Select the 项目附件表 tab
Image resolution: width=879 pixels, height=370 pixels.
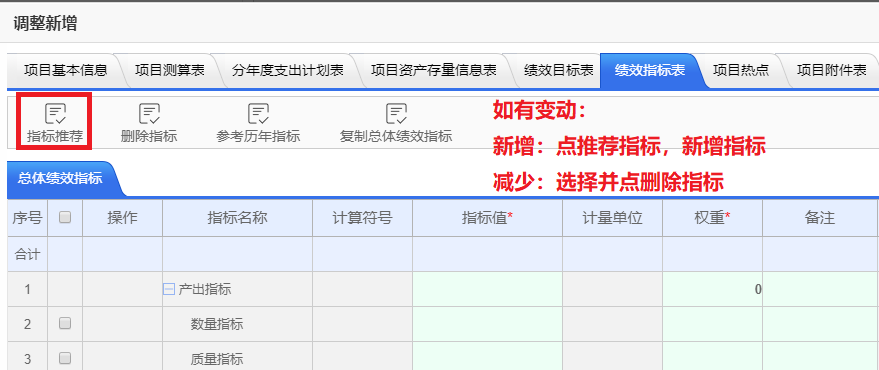(832, 71)
